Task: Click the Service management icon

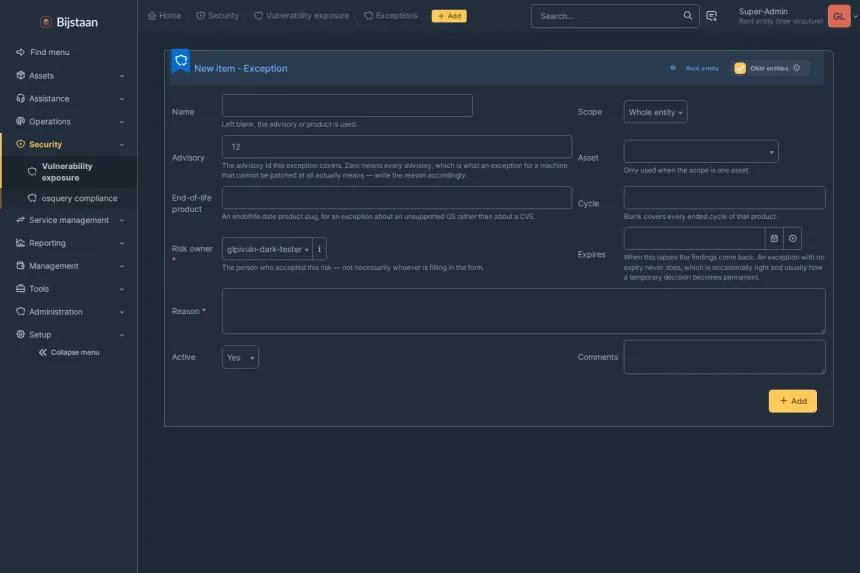Action: (x=21, y=220)
